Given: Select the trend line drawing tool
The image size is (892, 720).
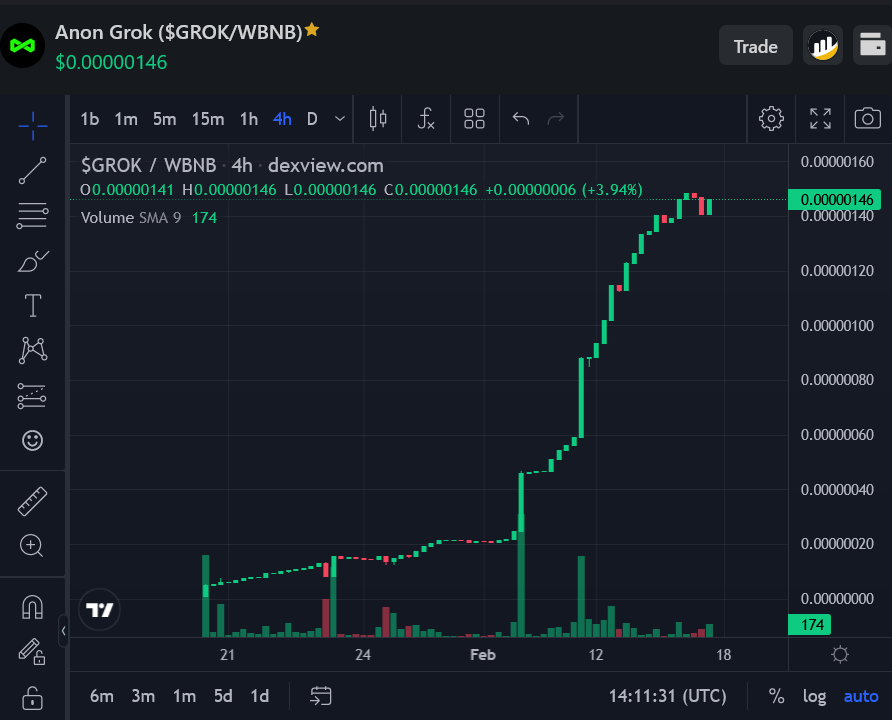Looking at the screenshot, I should pos(32,171).
